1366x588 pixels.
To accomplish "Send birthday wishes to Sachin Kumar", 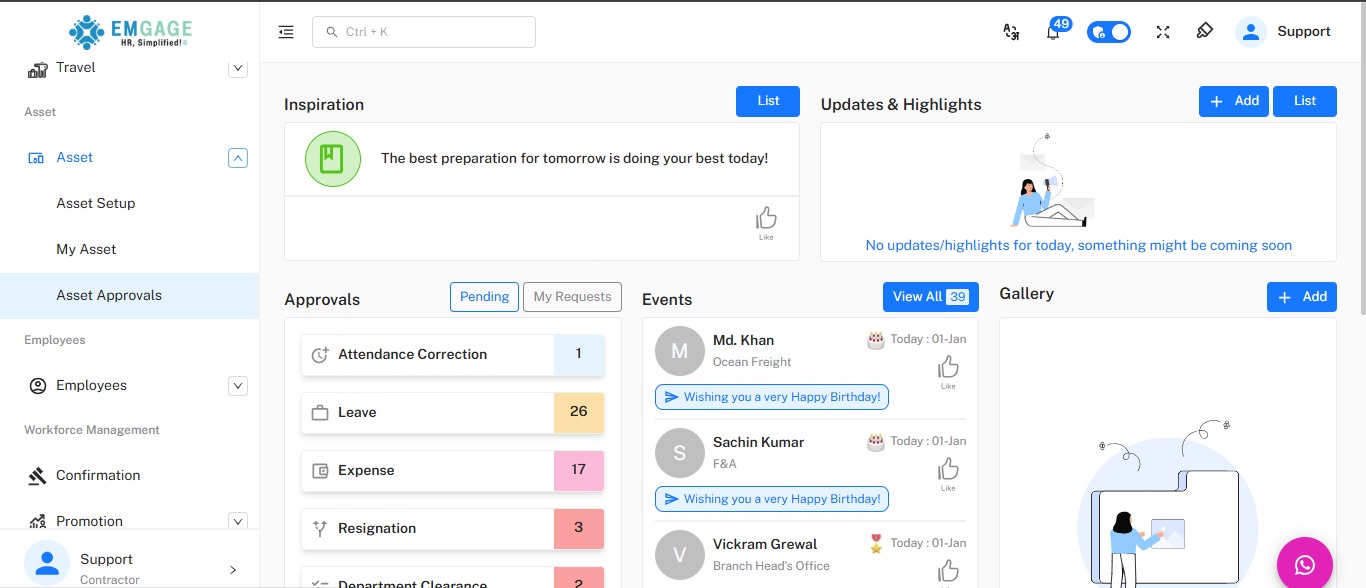I will tap(771, 498).
